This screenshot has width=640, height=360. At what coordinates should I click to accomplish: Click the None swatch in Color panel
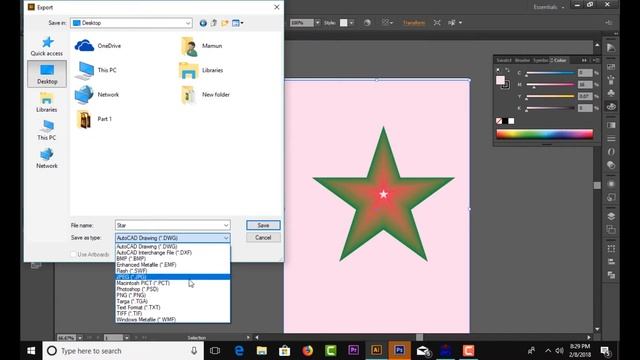click(499, 121)
